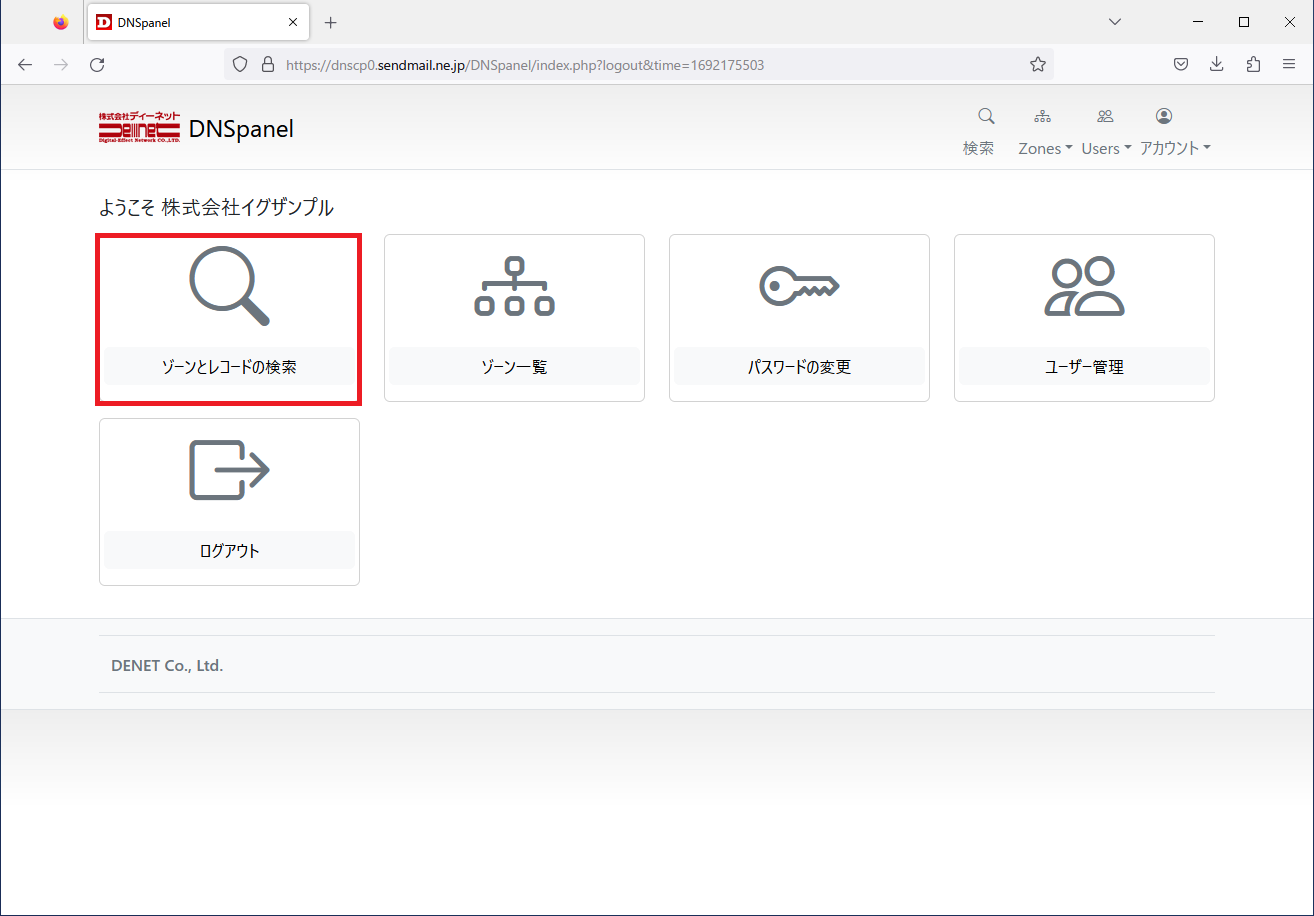Image resolution: width=1314 pixels, height=916 pixels.
Task: Click the Users people icon in header
Action: pos(1105,116)
